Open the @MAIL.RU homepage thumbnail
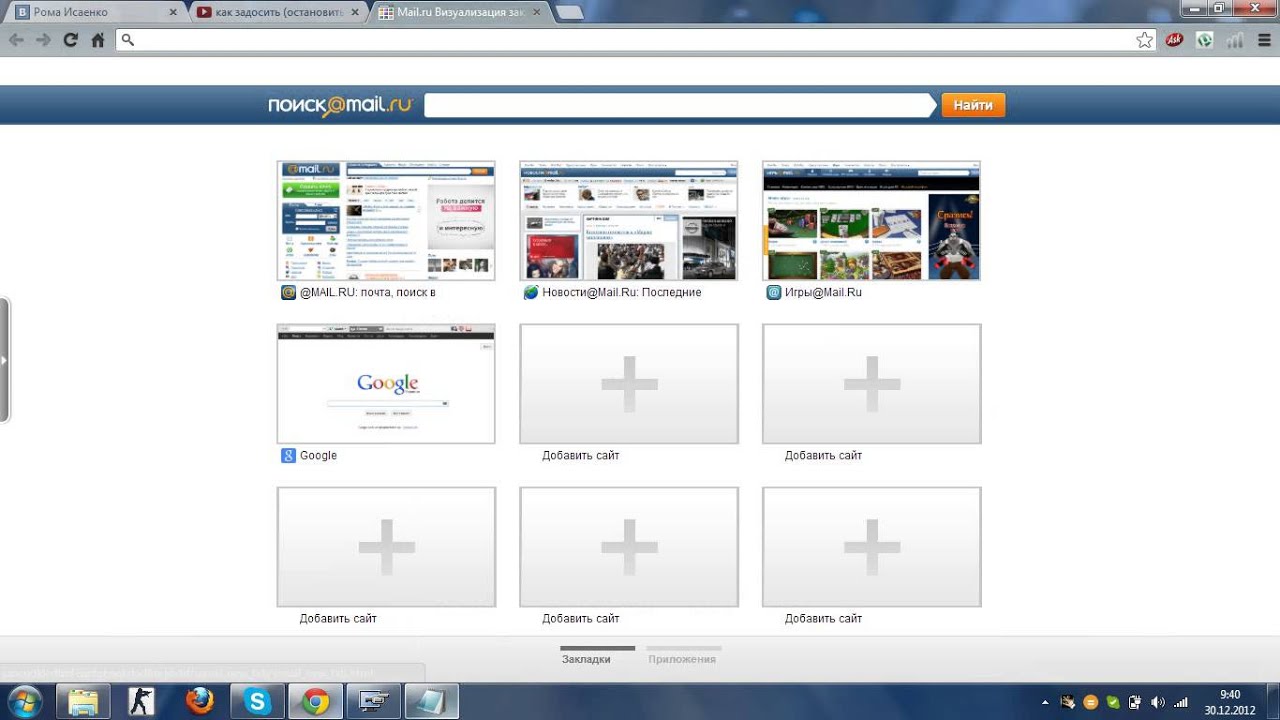 (x=386, y=220)
